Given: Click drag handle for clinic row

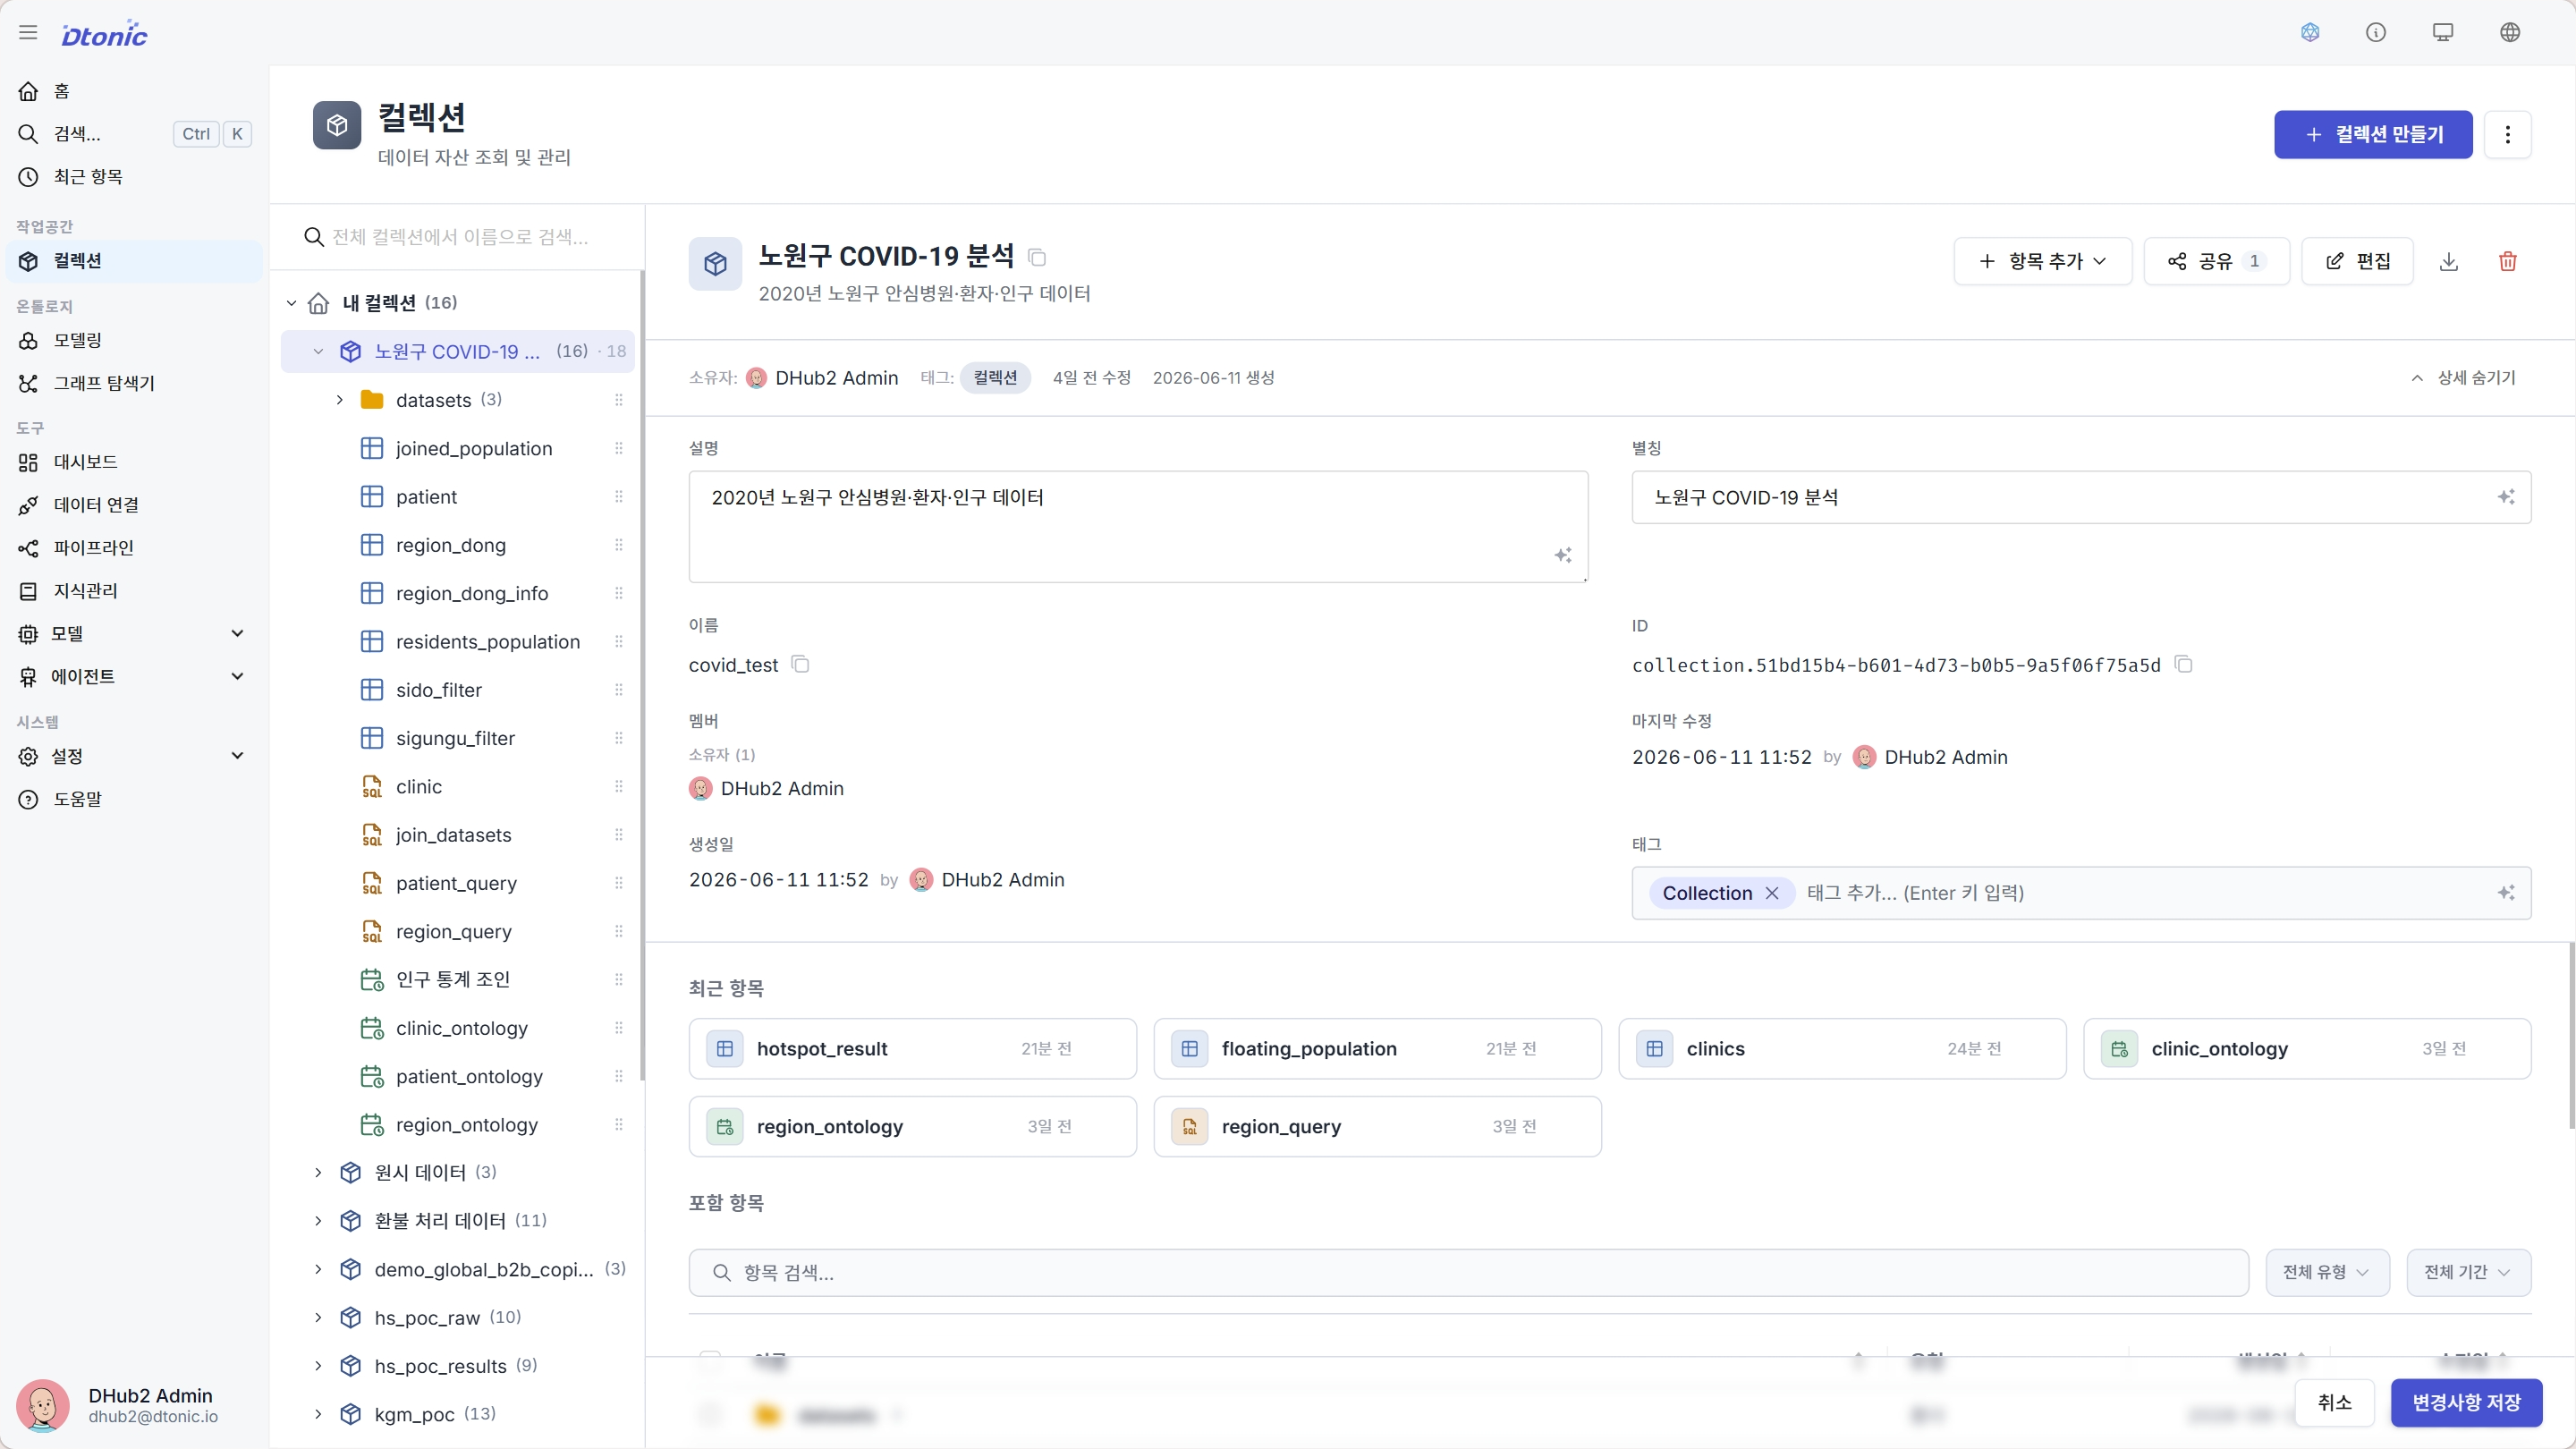Looking at the screenshot, I should click(x=619, y=787).
